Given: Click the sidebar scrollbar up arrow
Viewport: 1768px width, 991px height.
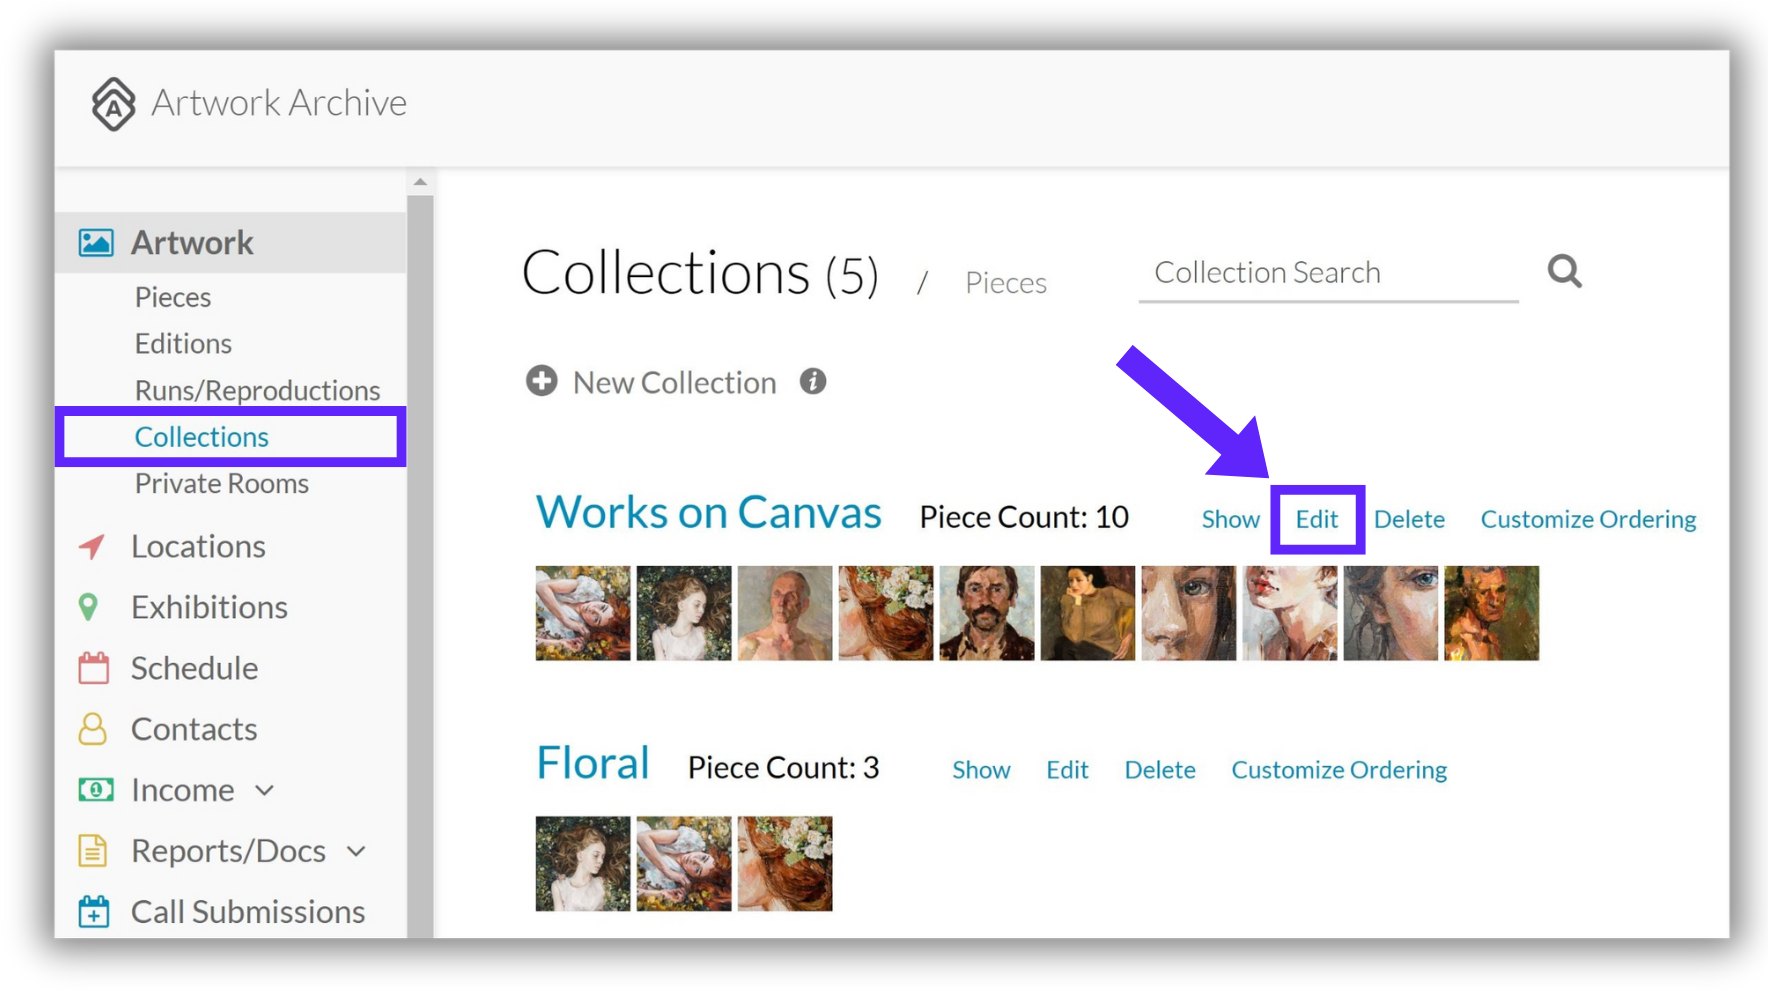Looking at the screenshot, I should click(420, 182).
